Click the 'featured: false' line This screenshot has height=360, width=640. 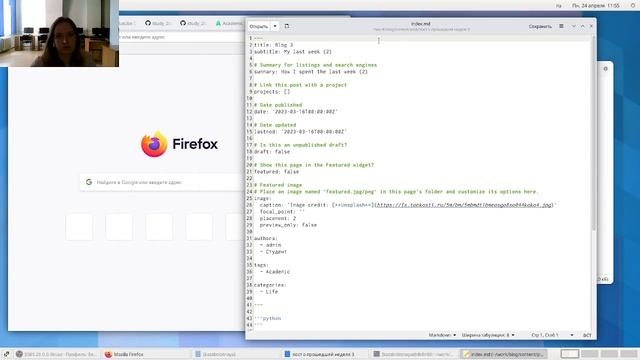coord(276,172)
